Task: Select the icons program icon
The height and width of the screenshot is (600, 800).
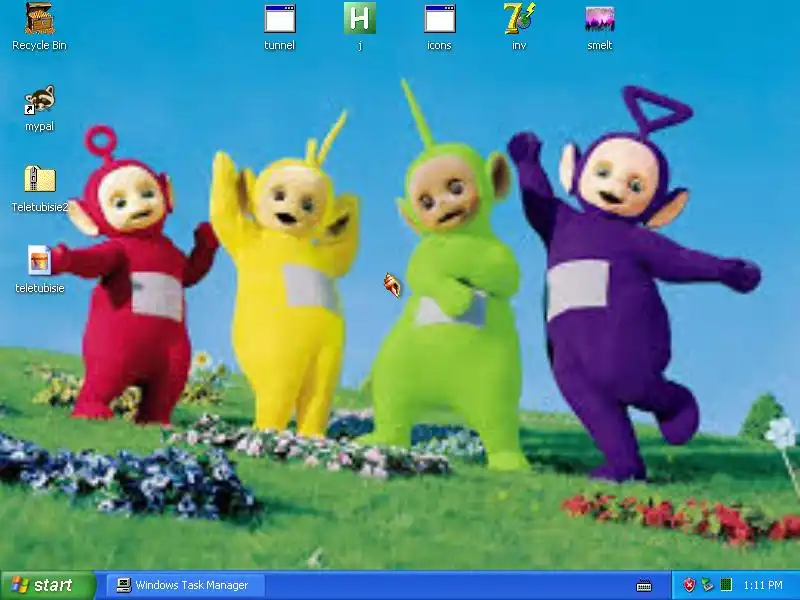Action: point(439,18)
